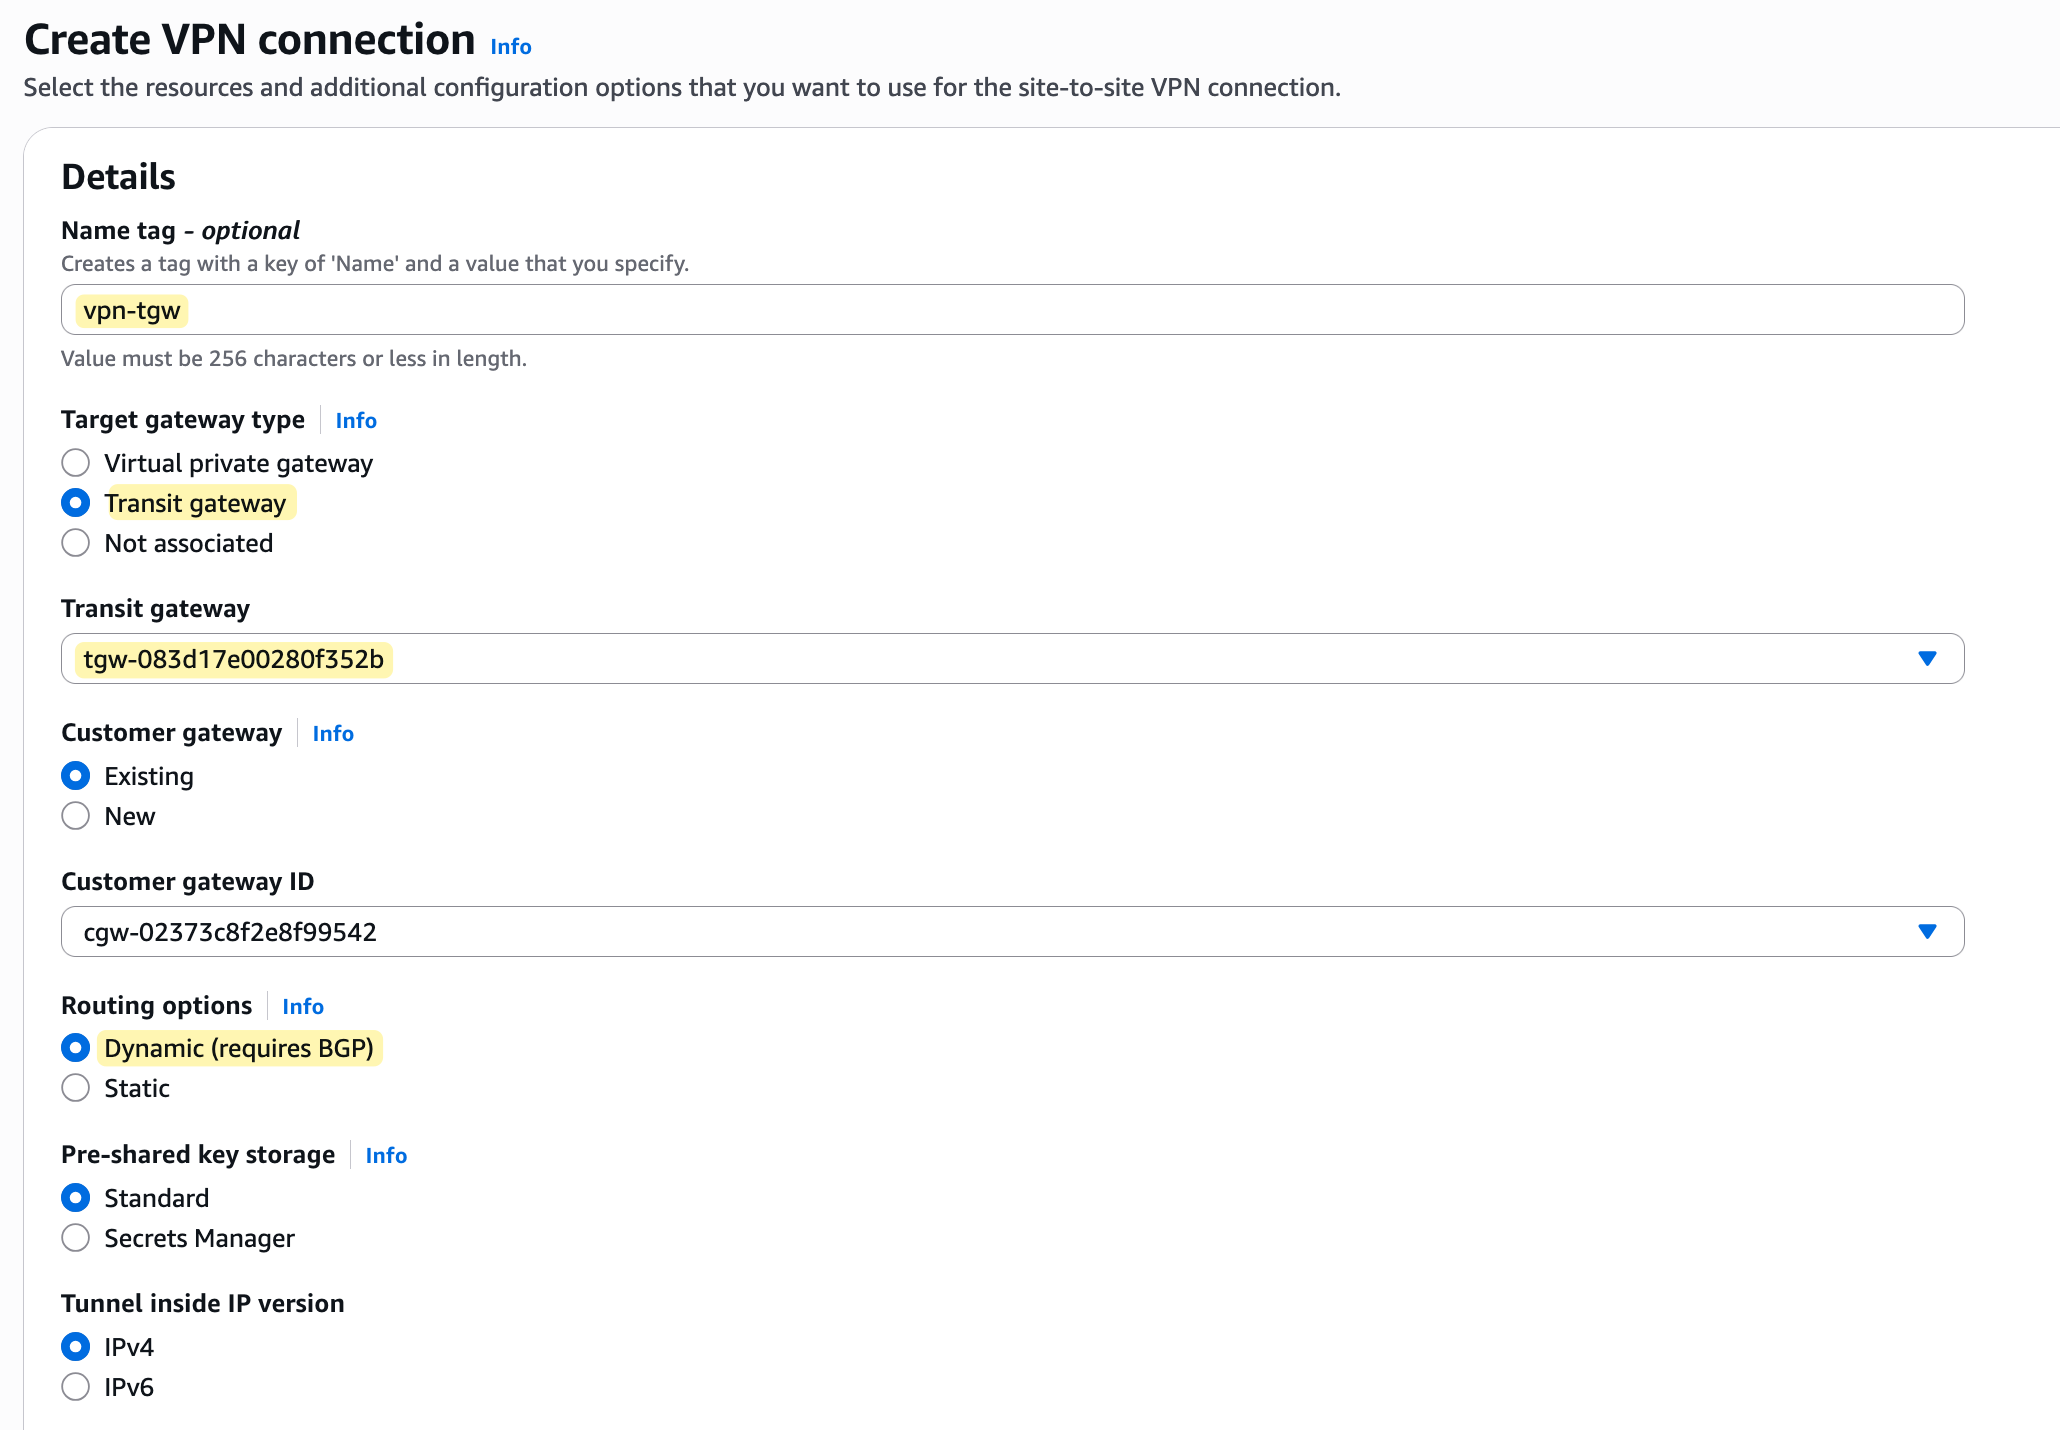Select IPv6 tunnel inside IP version

pos(76,1387)
